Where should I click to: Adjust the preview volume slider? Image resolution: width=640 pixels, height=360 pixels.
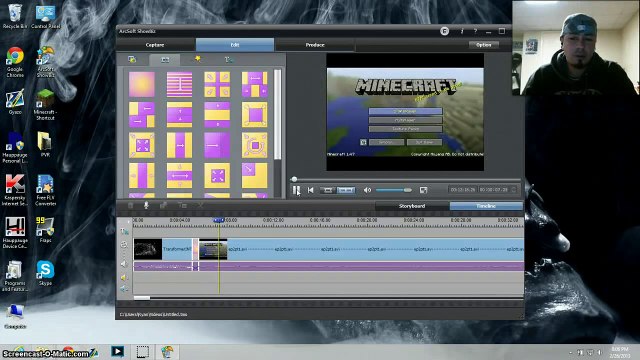click(394, 190)
